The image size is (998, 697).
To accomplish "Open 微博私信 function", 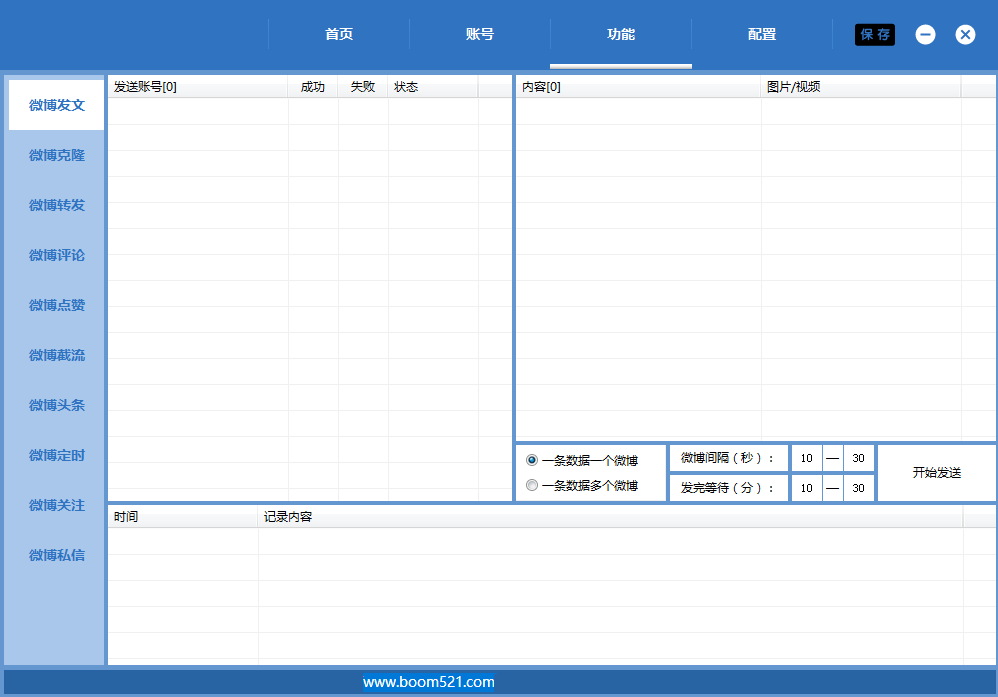I will click(57, 555).
